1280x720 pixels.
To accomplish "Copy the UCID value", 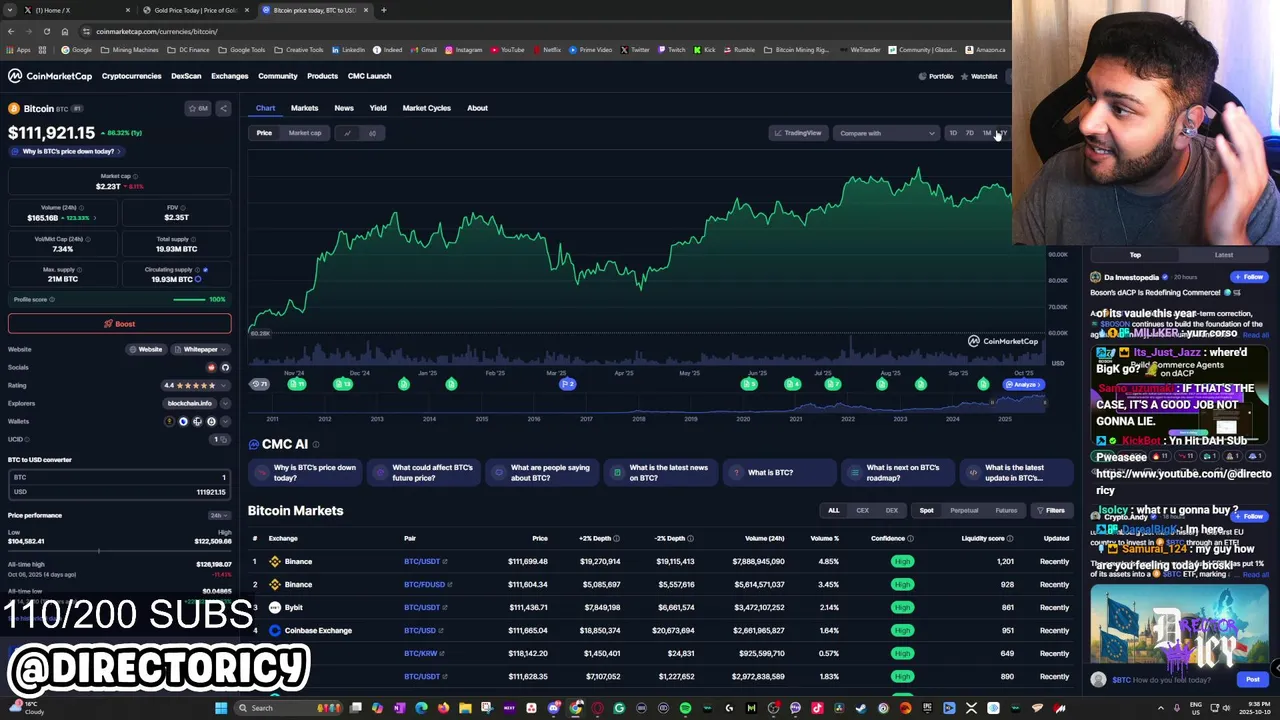I will click(225, 439).
